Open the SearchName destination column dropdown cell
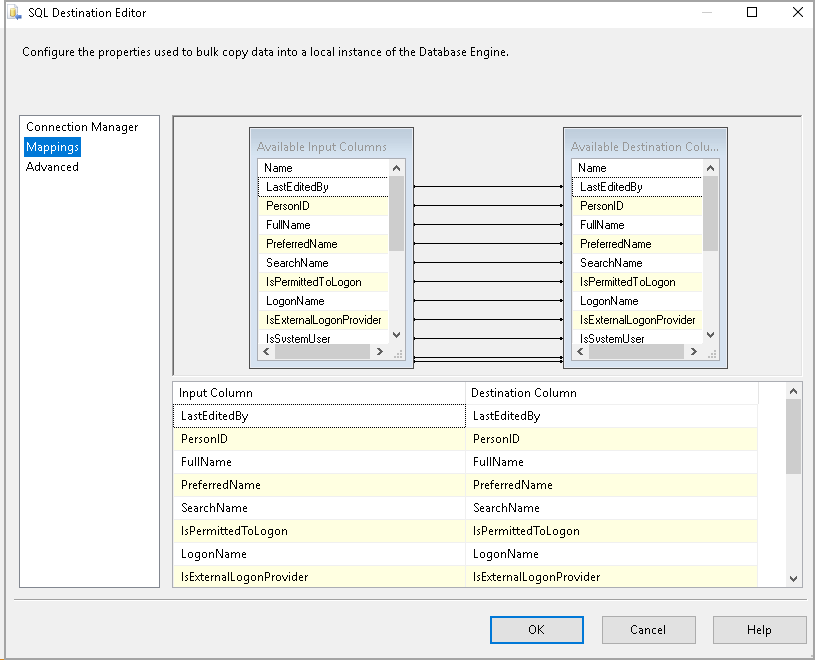Screen dimensions: 815x660 pyautogui.click(x=610, y=508)
